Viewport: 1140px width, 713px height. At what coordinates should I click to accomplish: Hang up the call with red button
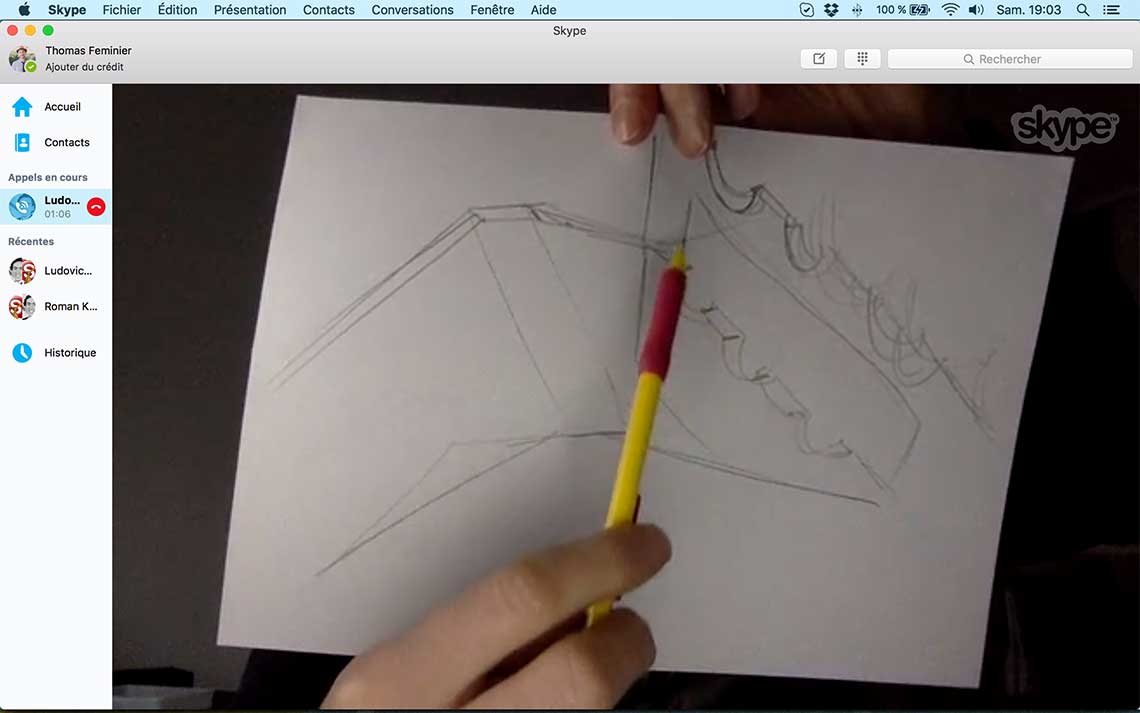96,207
